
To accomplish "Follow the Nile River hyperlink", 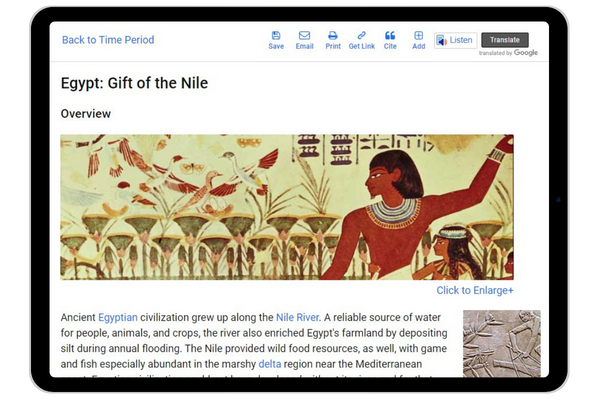I will point(298,318).
